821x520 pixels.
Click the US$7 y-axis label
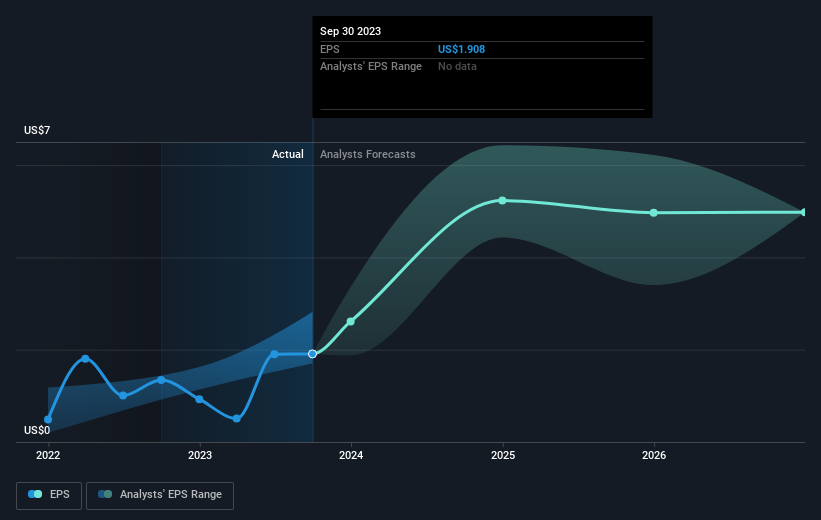[x=37, y=130]
